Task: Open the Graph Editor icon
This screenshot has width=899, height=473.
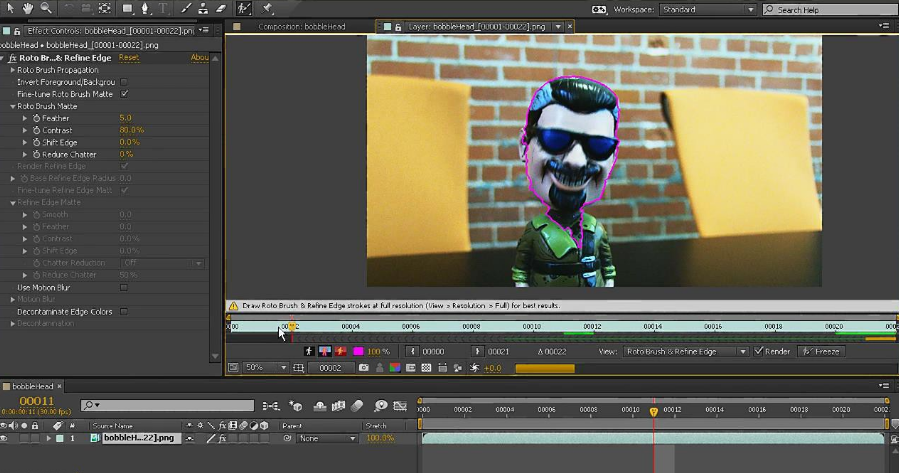Action: click(400, 406)
